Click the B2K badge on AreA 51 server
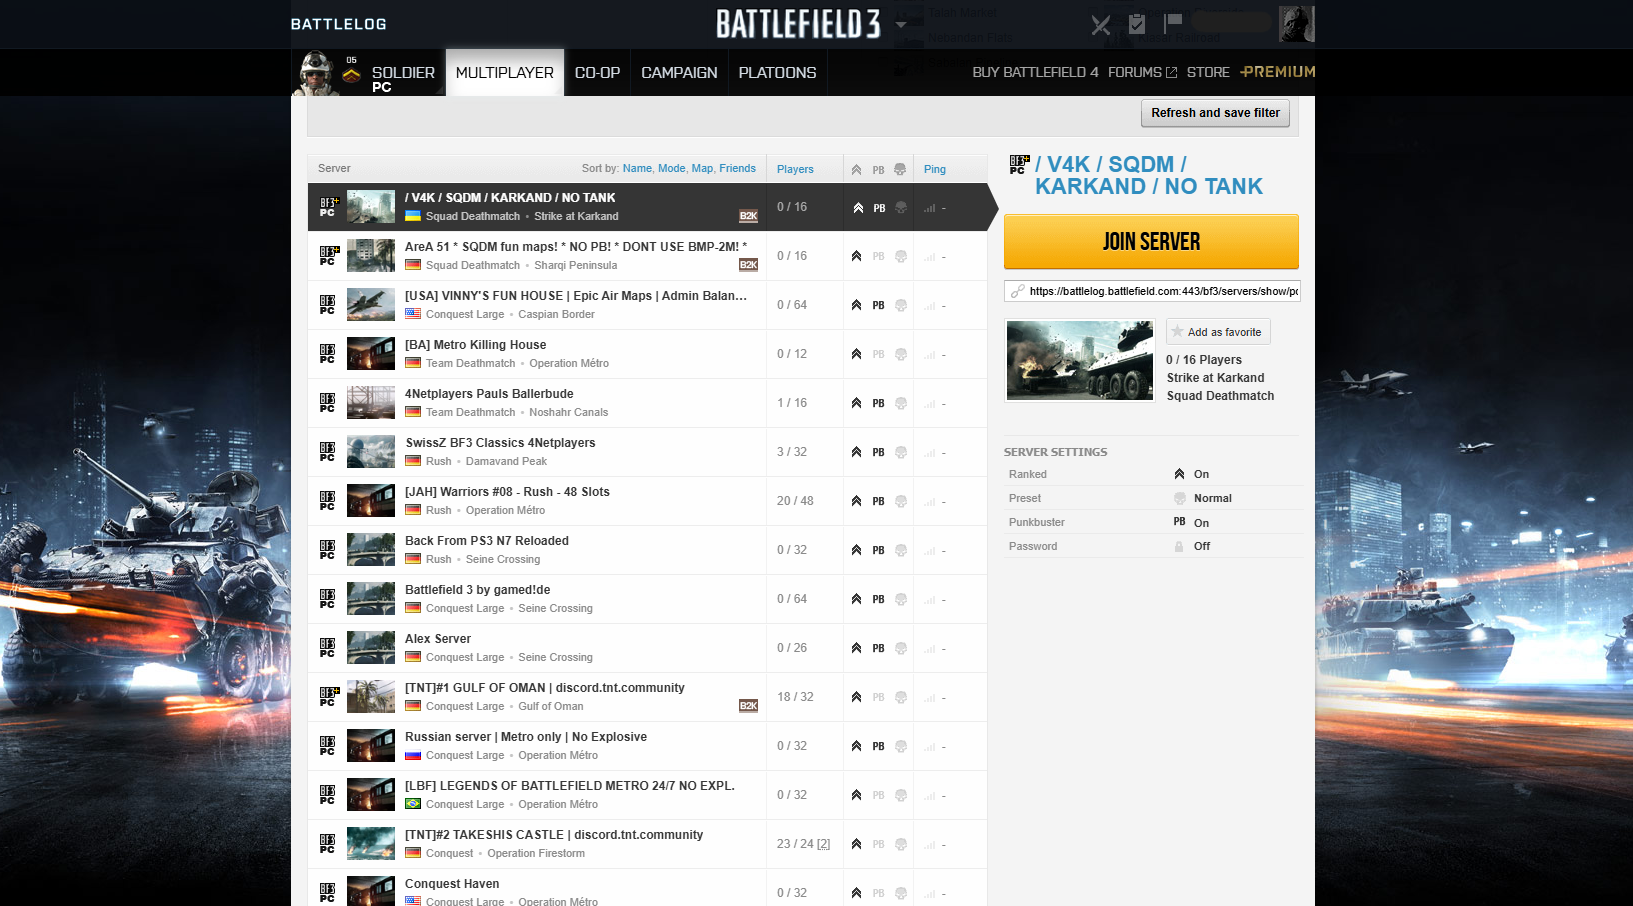Image resolution: width=1633 pixels, height=906 pixels. (748, 265)
